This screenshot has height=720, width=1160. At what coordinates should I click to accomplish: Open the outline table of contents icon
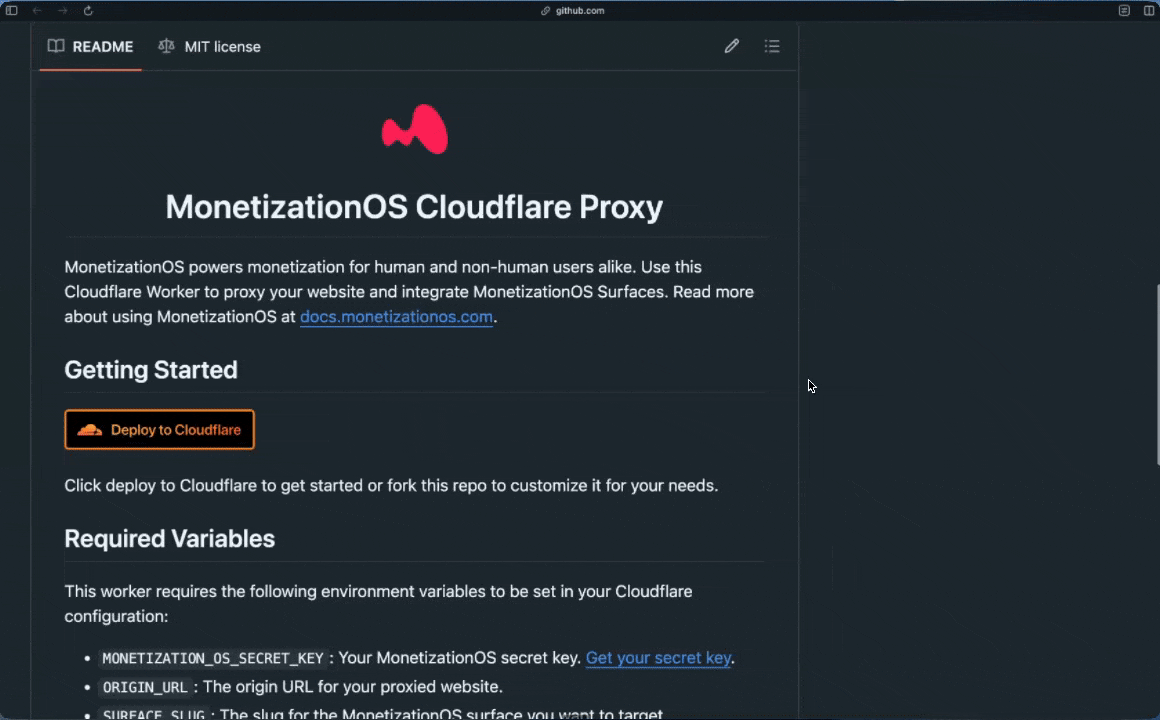pos(772,46)
